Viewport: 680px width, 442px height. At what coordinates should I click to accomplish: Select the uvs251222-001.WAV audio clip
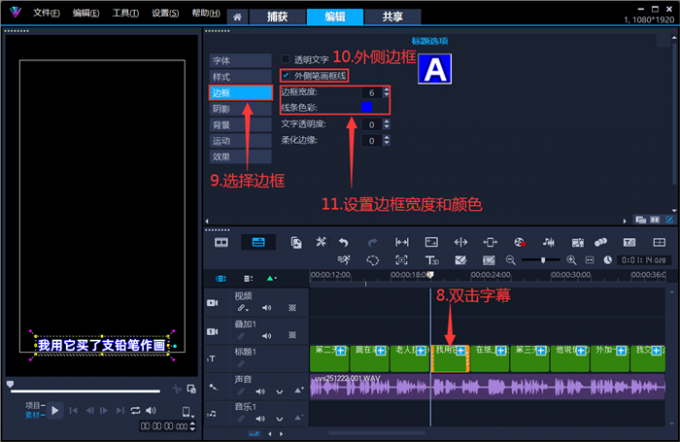[487, 386]
